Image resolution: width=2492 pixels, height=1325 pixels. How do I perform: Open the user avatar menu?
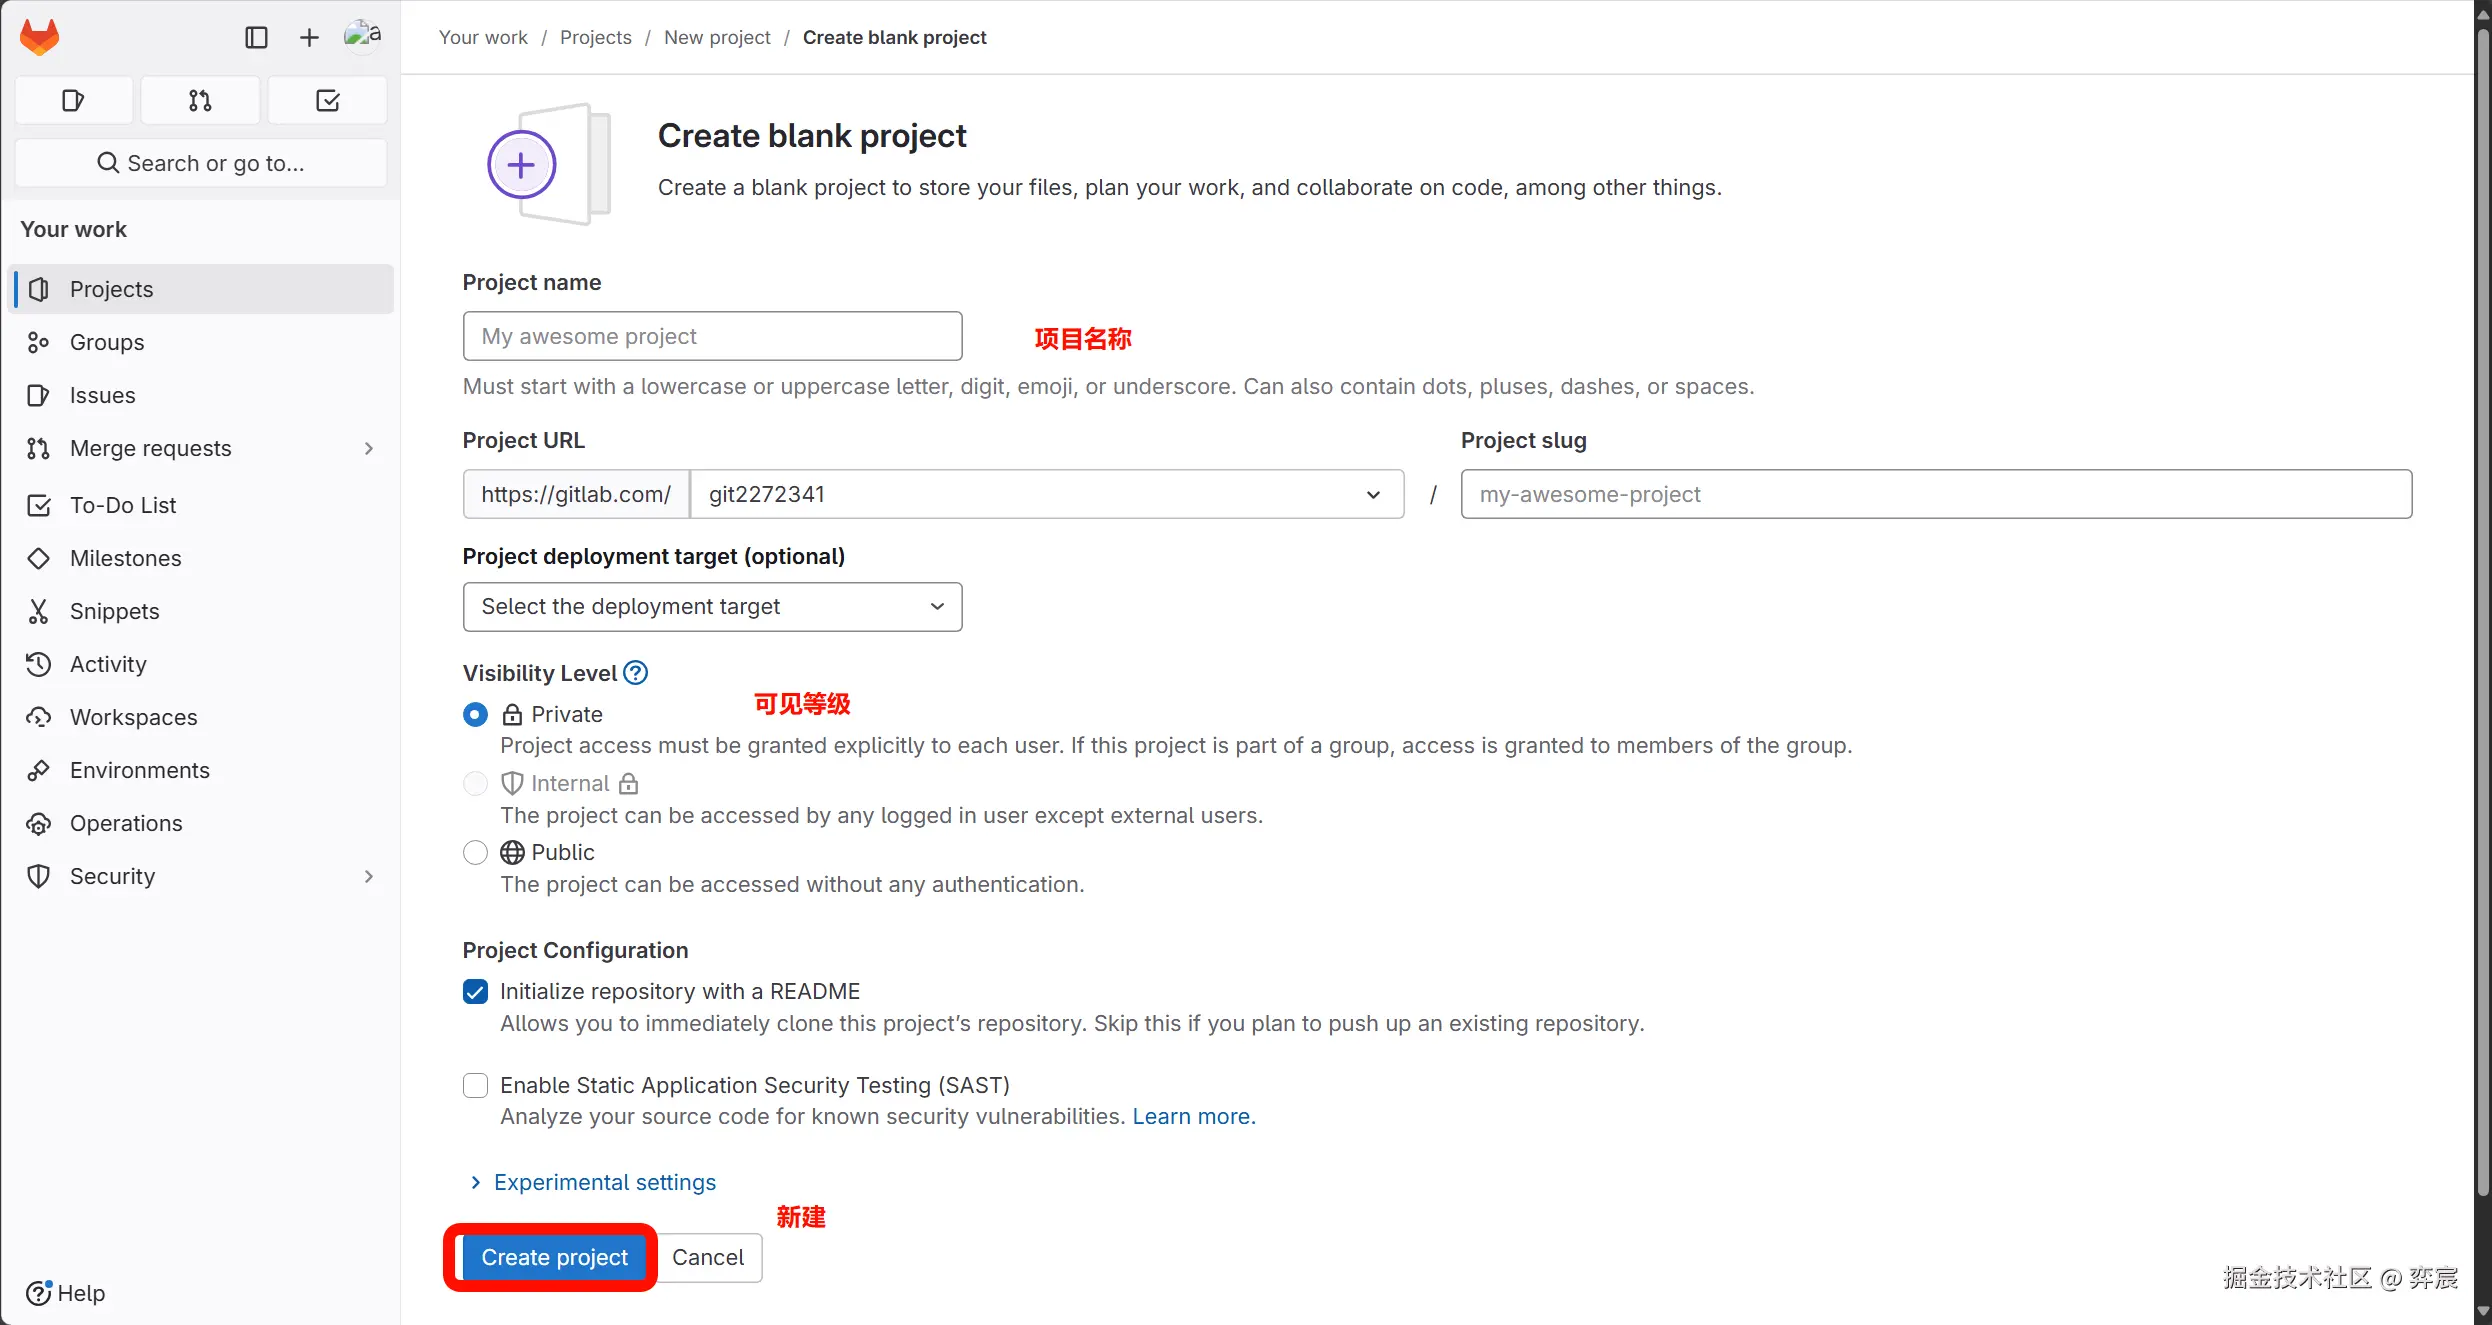[361, 36]
